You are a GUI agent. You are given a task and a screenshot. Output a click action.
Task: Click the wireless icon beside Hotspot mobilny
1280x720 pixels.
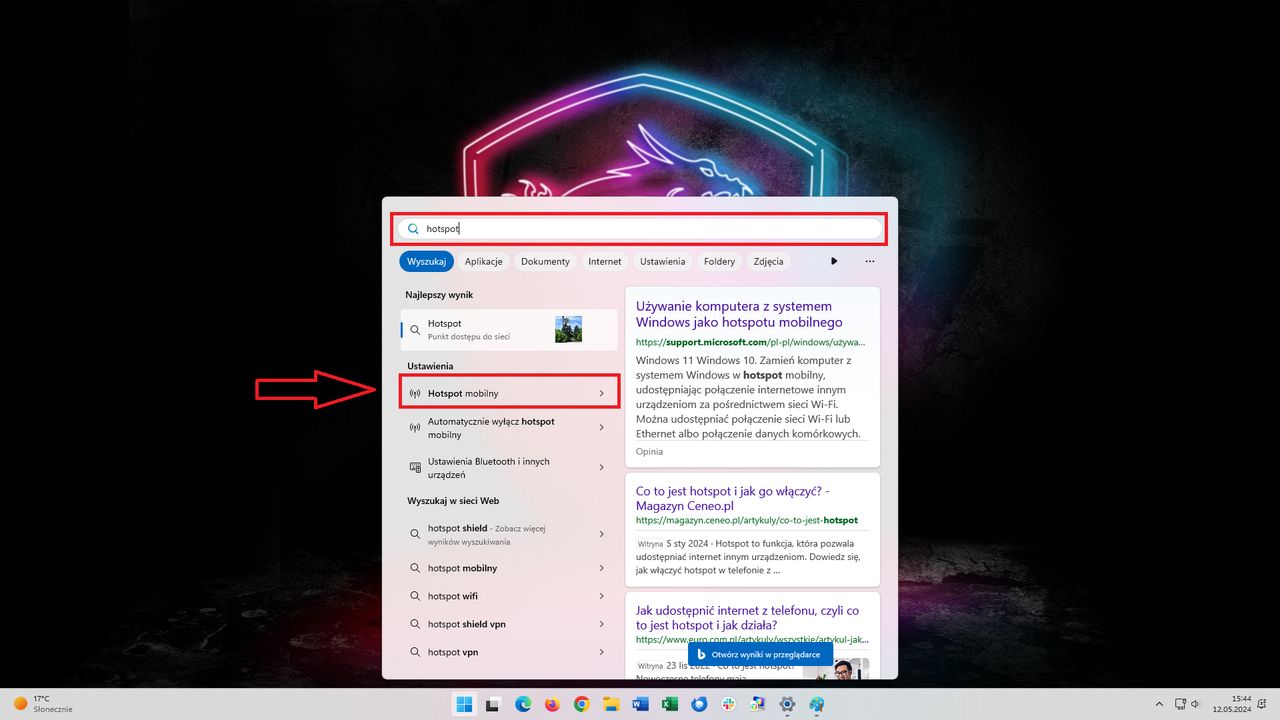click(x=415, y=393)
